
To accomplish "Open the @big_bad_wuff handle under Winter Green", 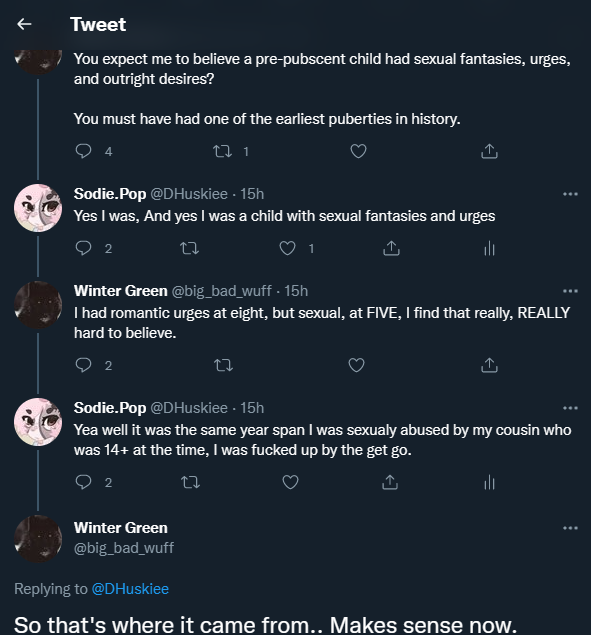I will click(x=124, y=548).
